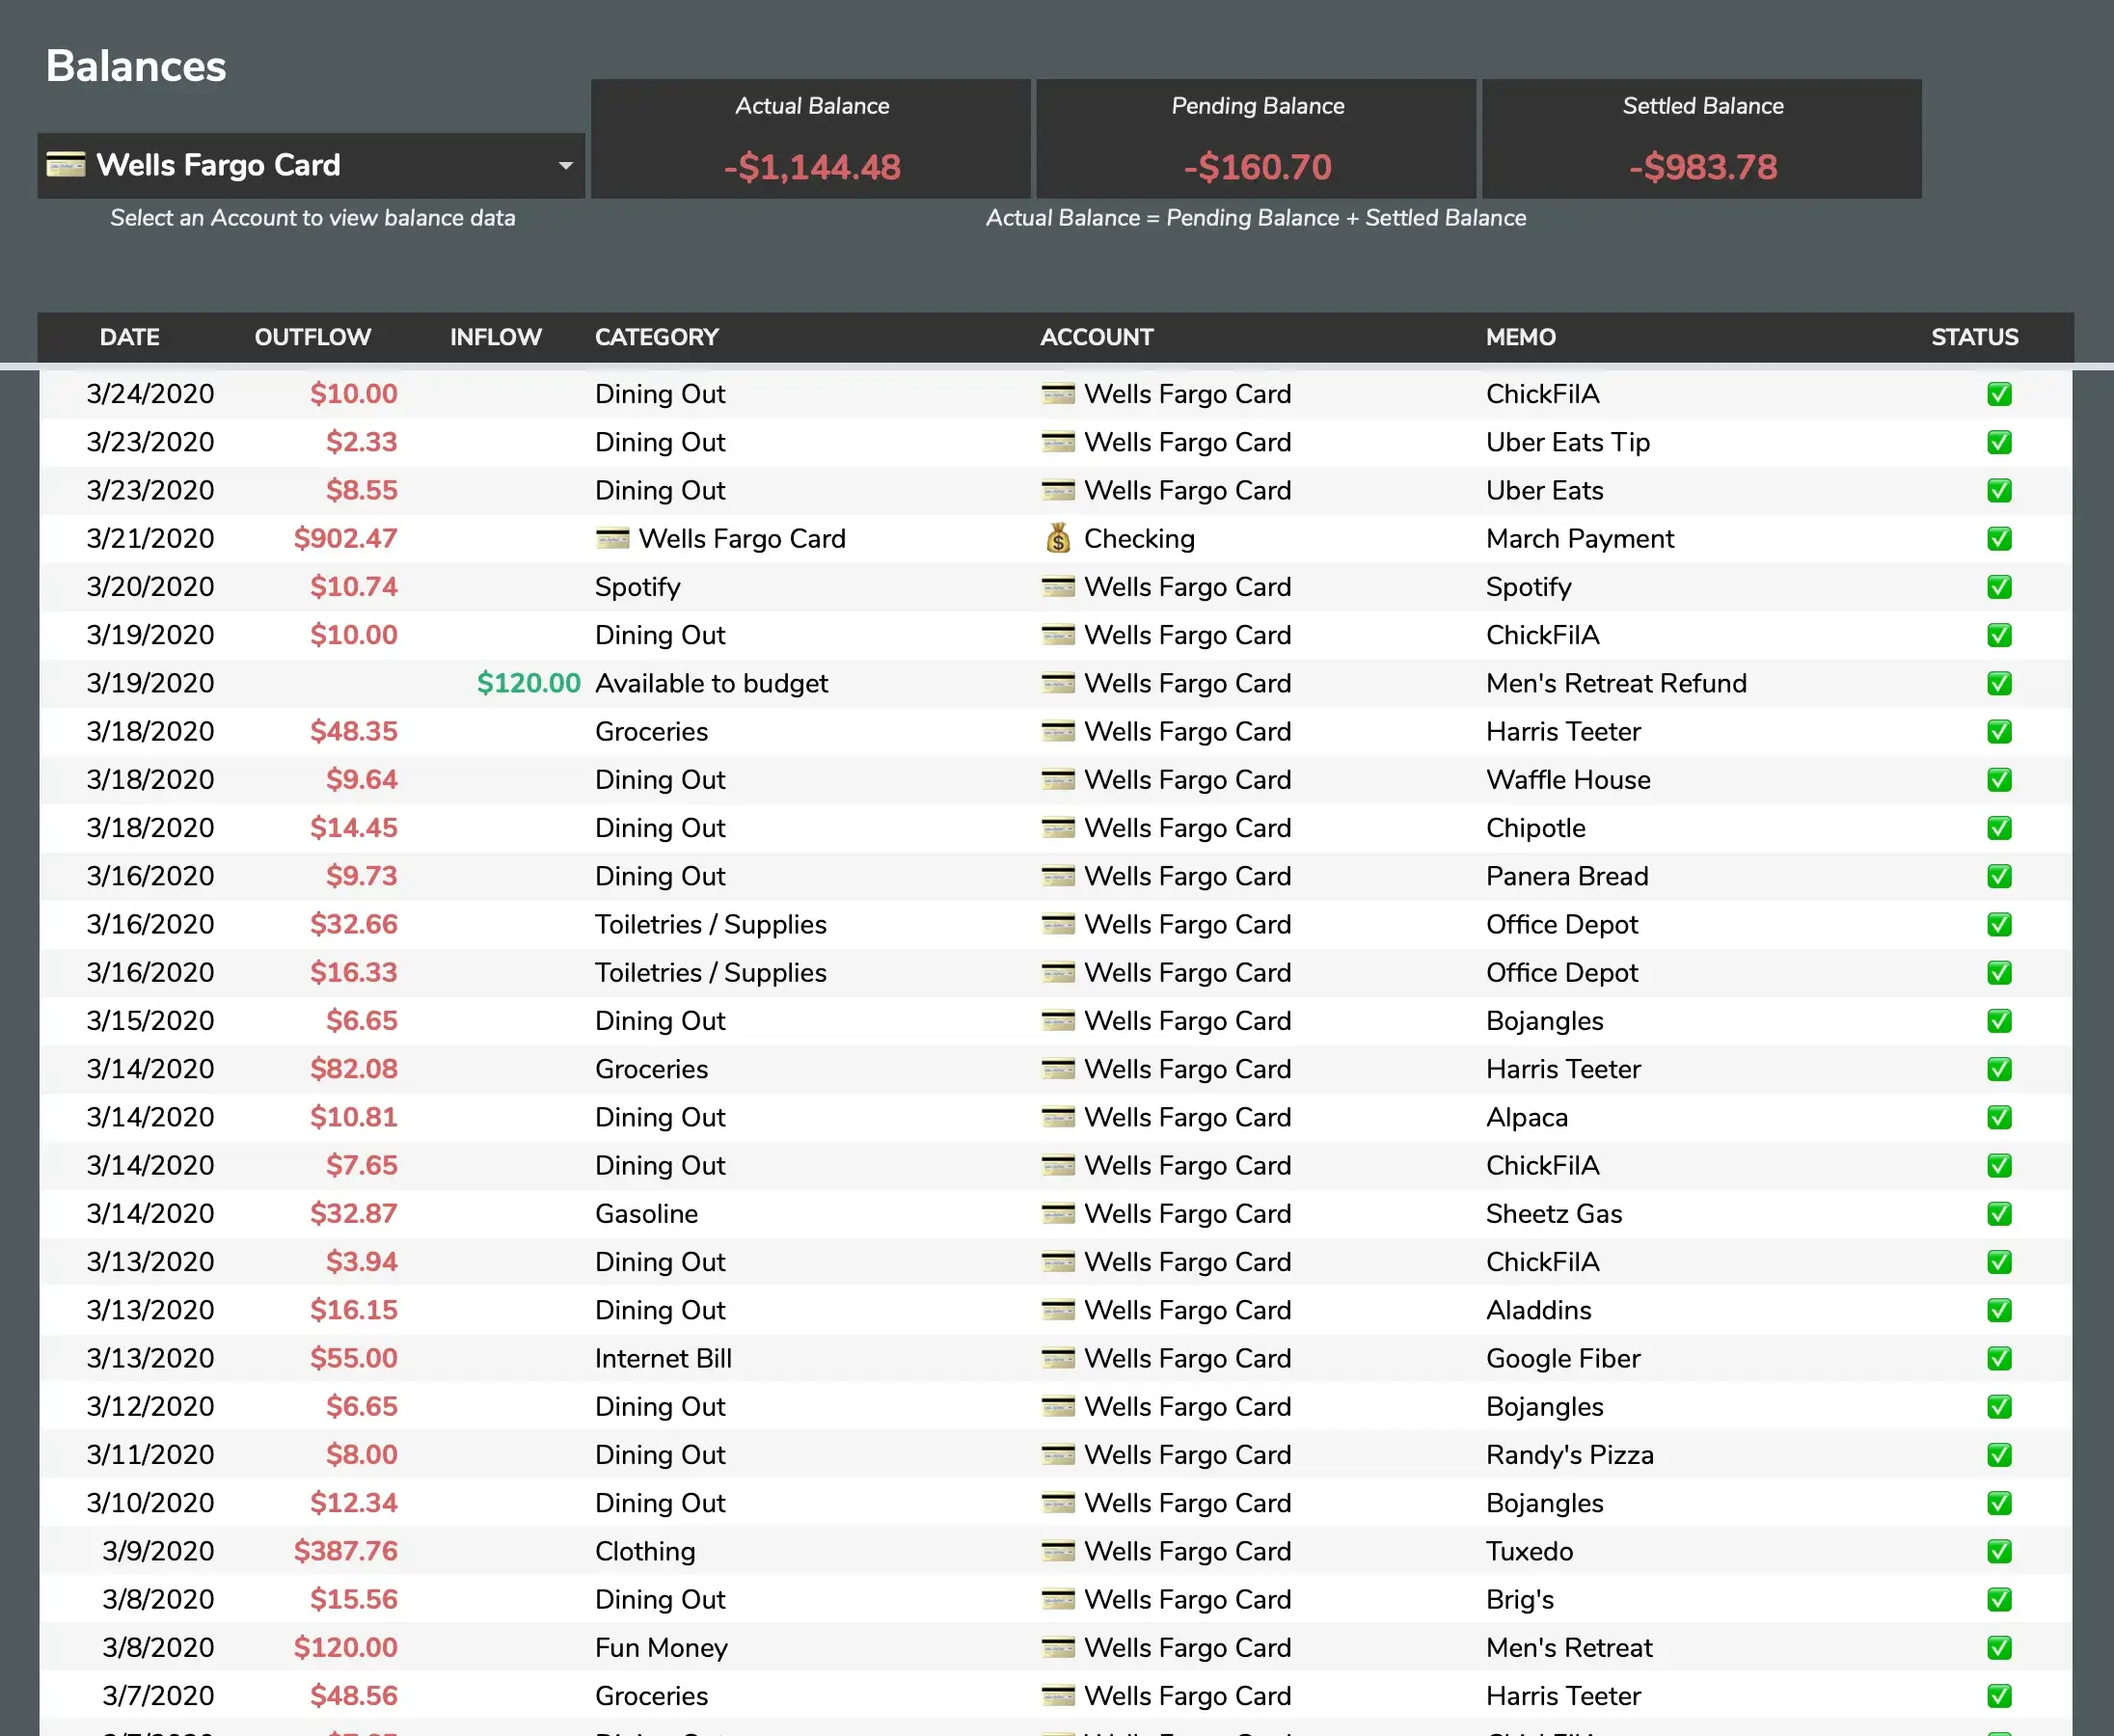Viewport: 2114px width, 1736px height.
Task: Click card icon in Panera Bread account cell
Action: (x=1058, y=876)
